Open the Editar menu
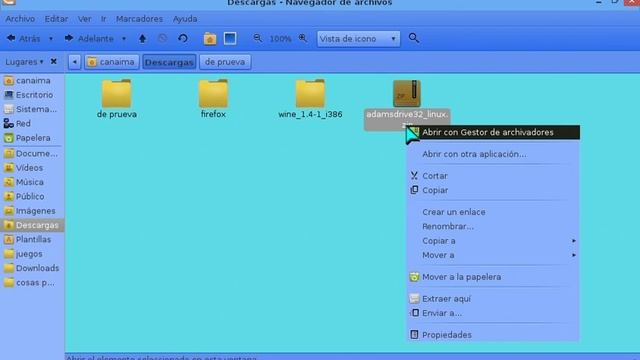 coord(56,19)
